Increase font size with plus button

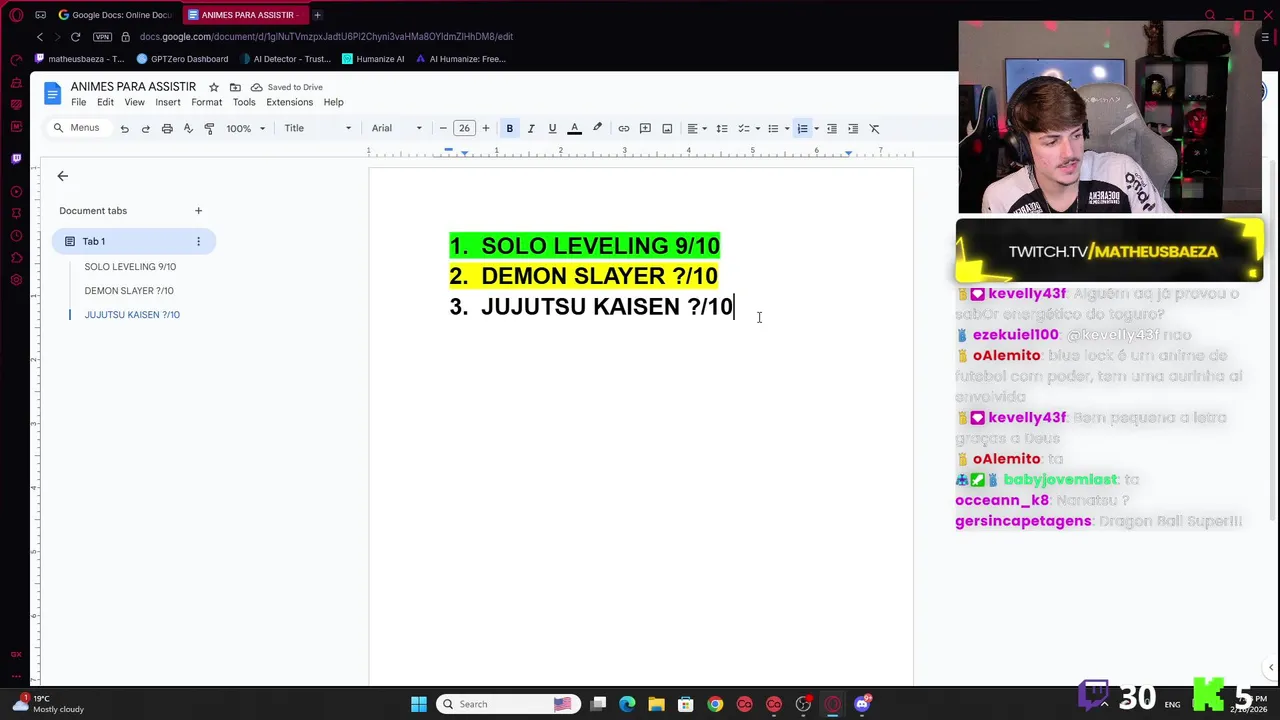(486, 128)
